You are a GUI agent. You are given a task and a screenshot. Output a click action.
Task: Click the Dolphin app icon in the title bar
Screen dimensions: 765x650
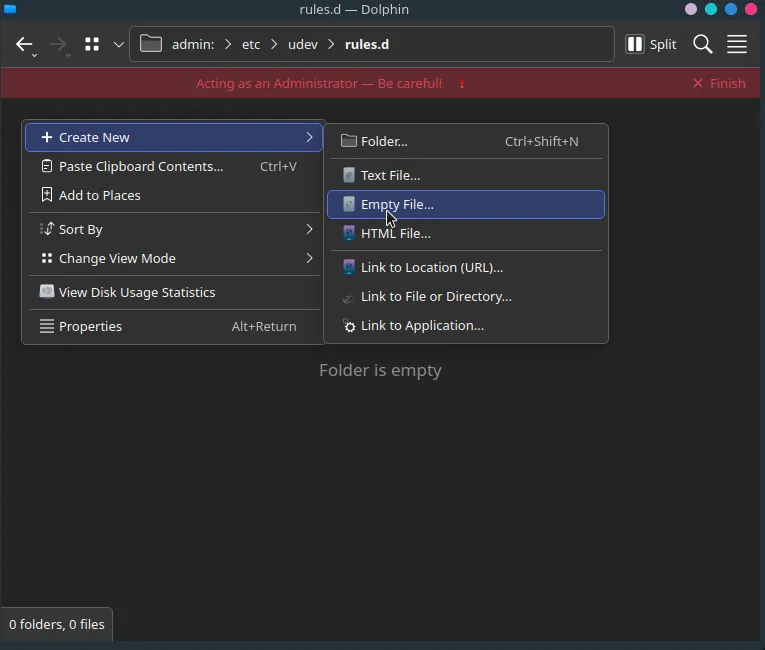point(10,9)
